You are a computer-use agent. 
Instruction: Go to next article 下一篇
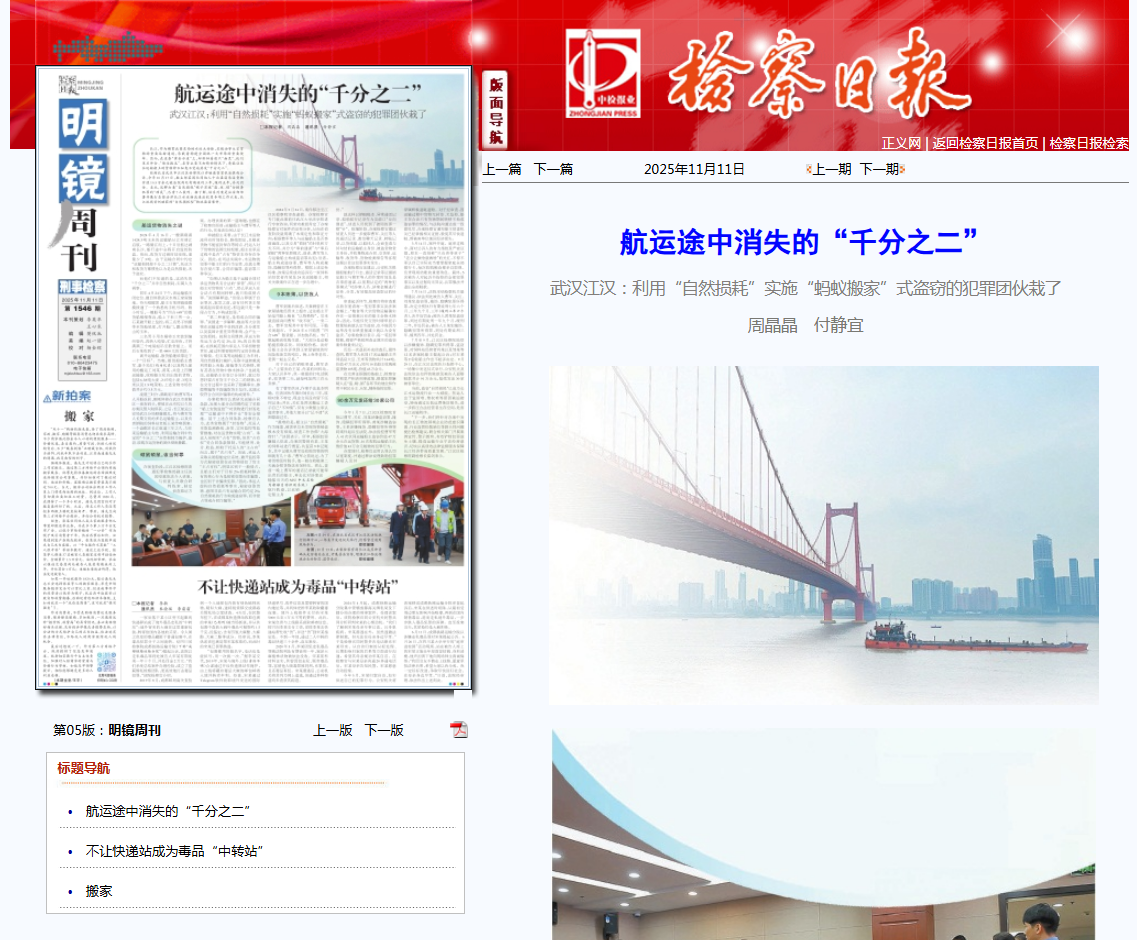click(553, 170)
